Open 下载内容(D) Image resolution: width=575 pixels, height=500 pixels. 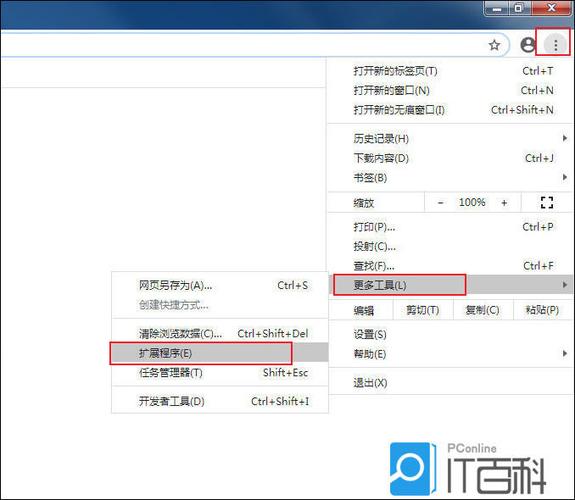coord(451,158)
